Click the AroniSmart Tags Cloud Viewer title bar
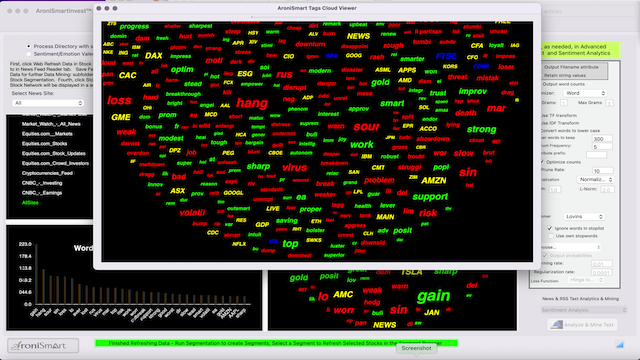Screen dimensions: 640x360 tap(317, 8)
